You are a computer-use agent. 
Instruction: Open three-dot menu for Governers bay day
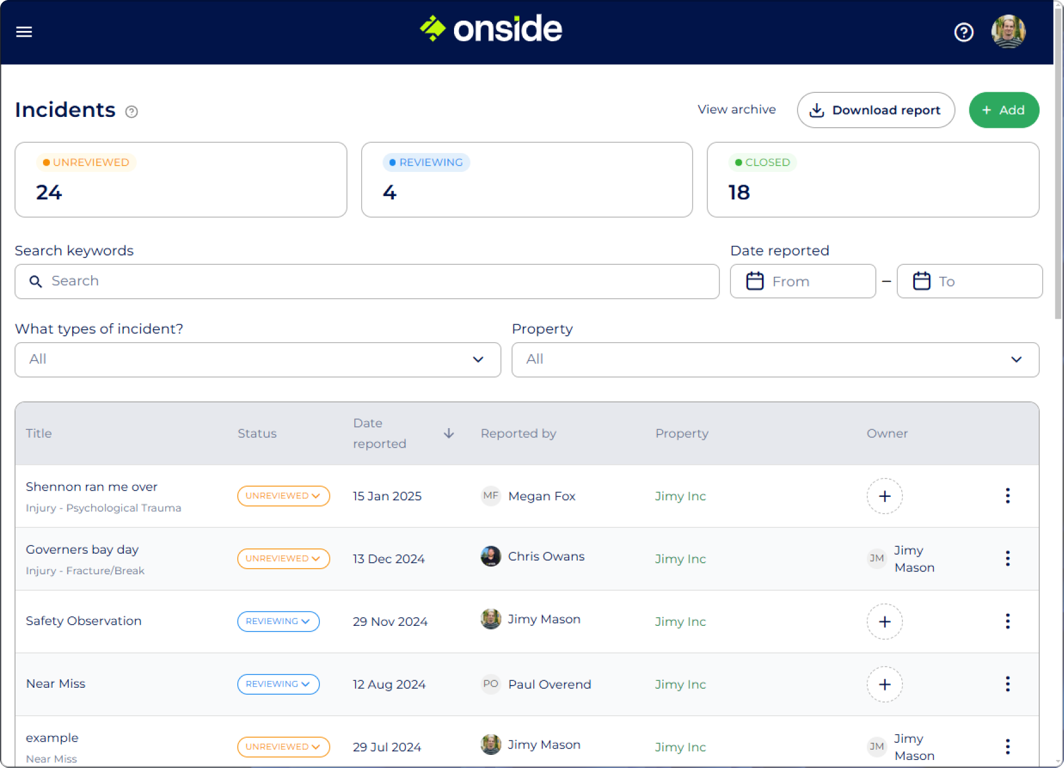1007,559
